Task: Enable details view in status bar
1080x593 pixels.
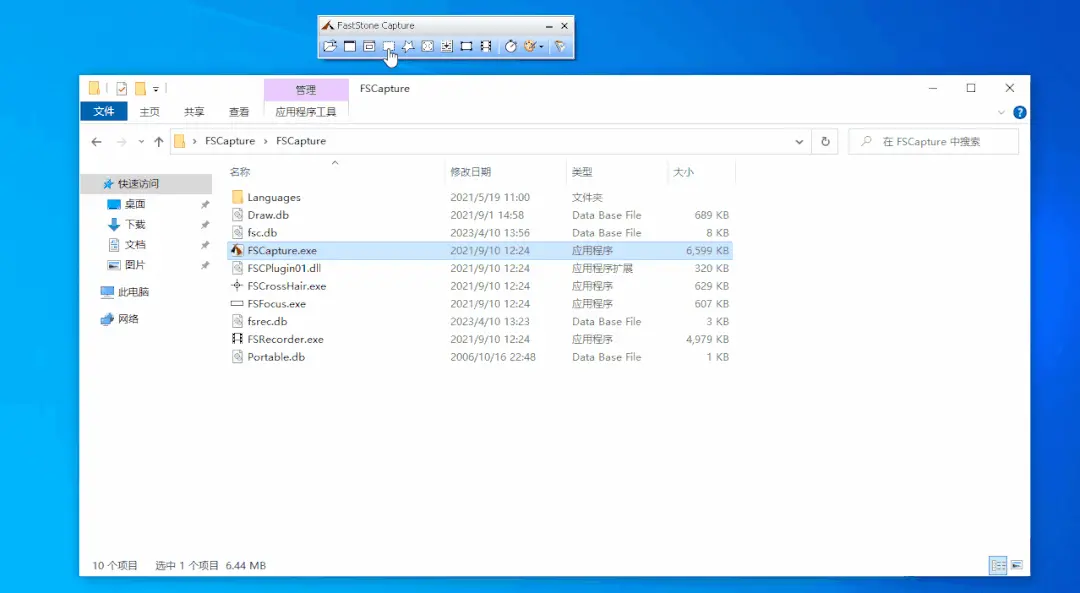Action: pyautogui.click(x=997, y=565)
